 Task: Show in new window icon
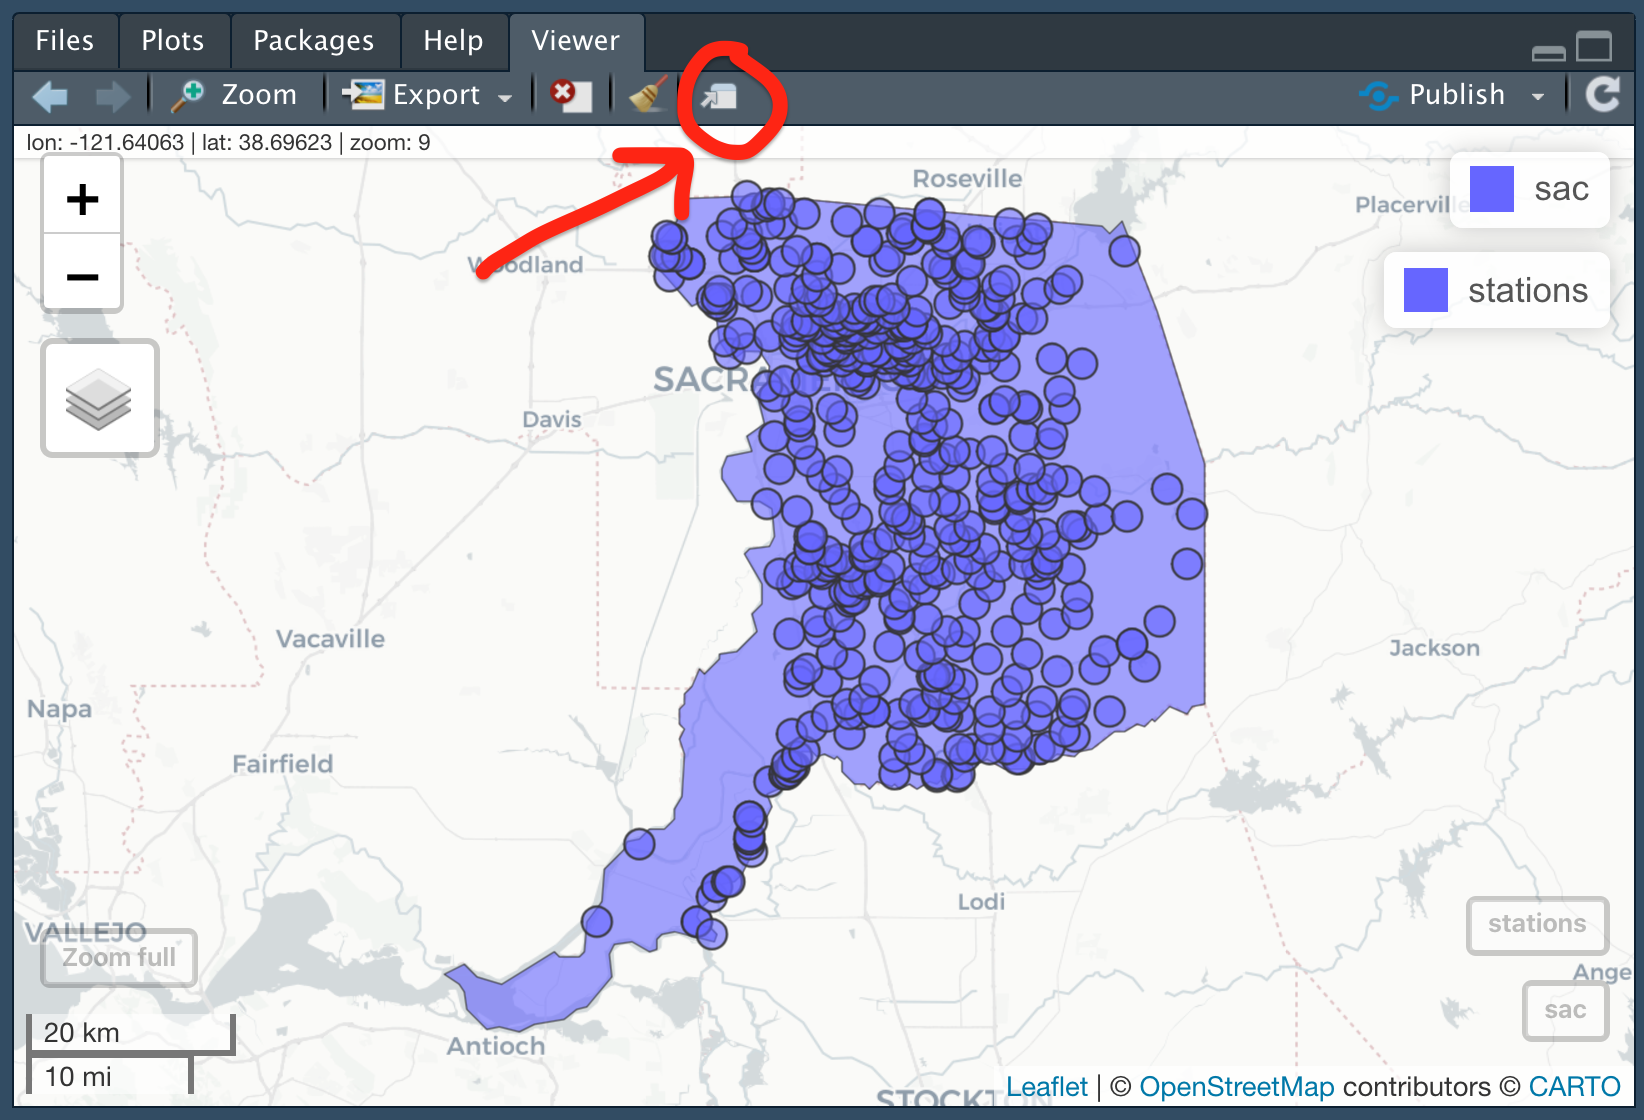719,96
